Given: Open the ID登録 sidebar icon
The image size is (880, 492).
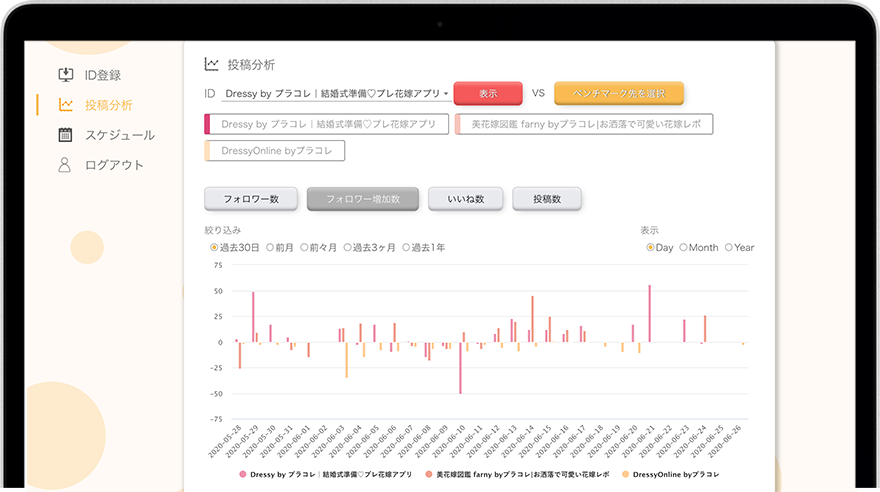Looking at the screenshot, I should (x=66, y=75).
